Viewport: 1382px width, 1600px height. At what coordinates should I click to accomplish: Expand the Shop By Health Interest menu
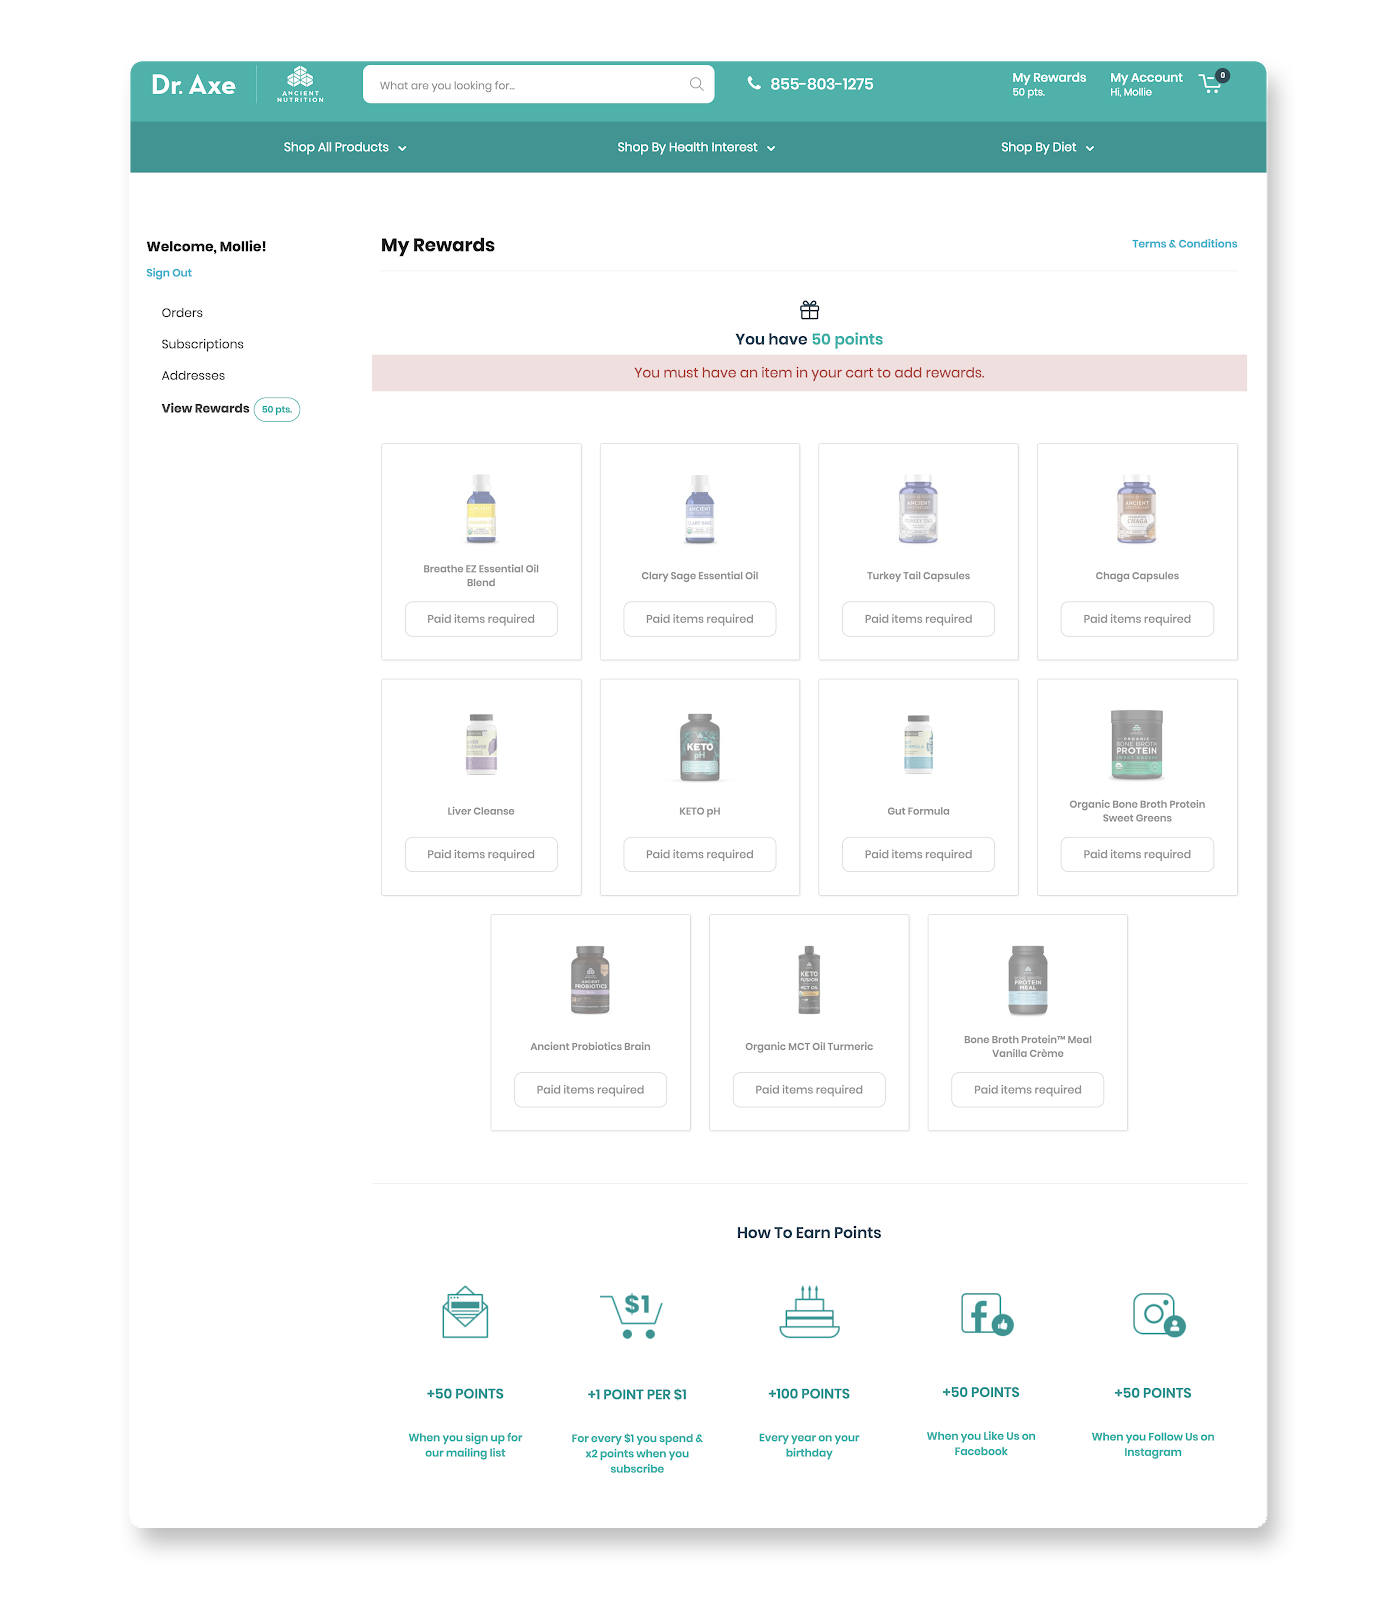(x=696, y=147)
